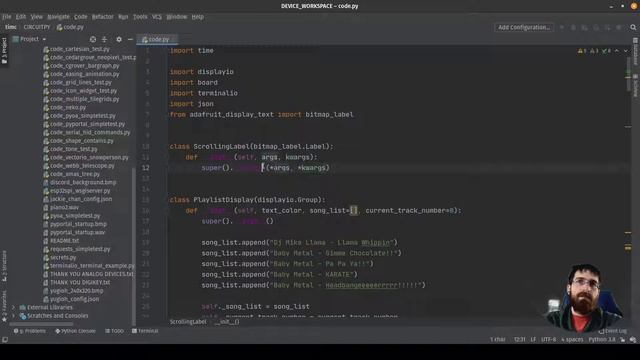This screenshot has width=640, height=360.
Task: Expand Scratches and Consoles node
Action: click(13, 316)
